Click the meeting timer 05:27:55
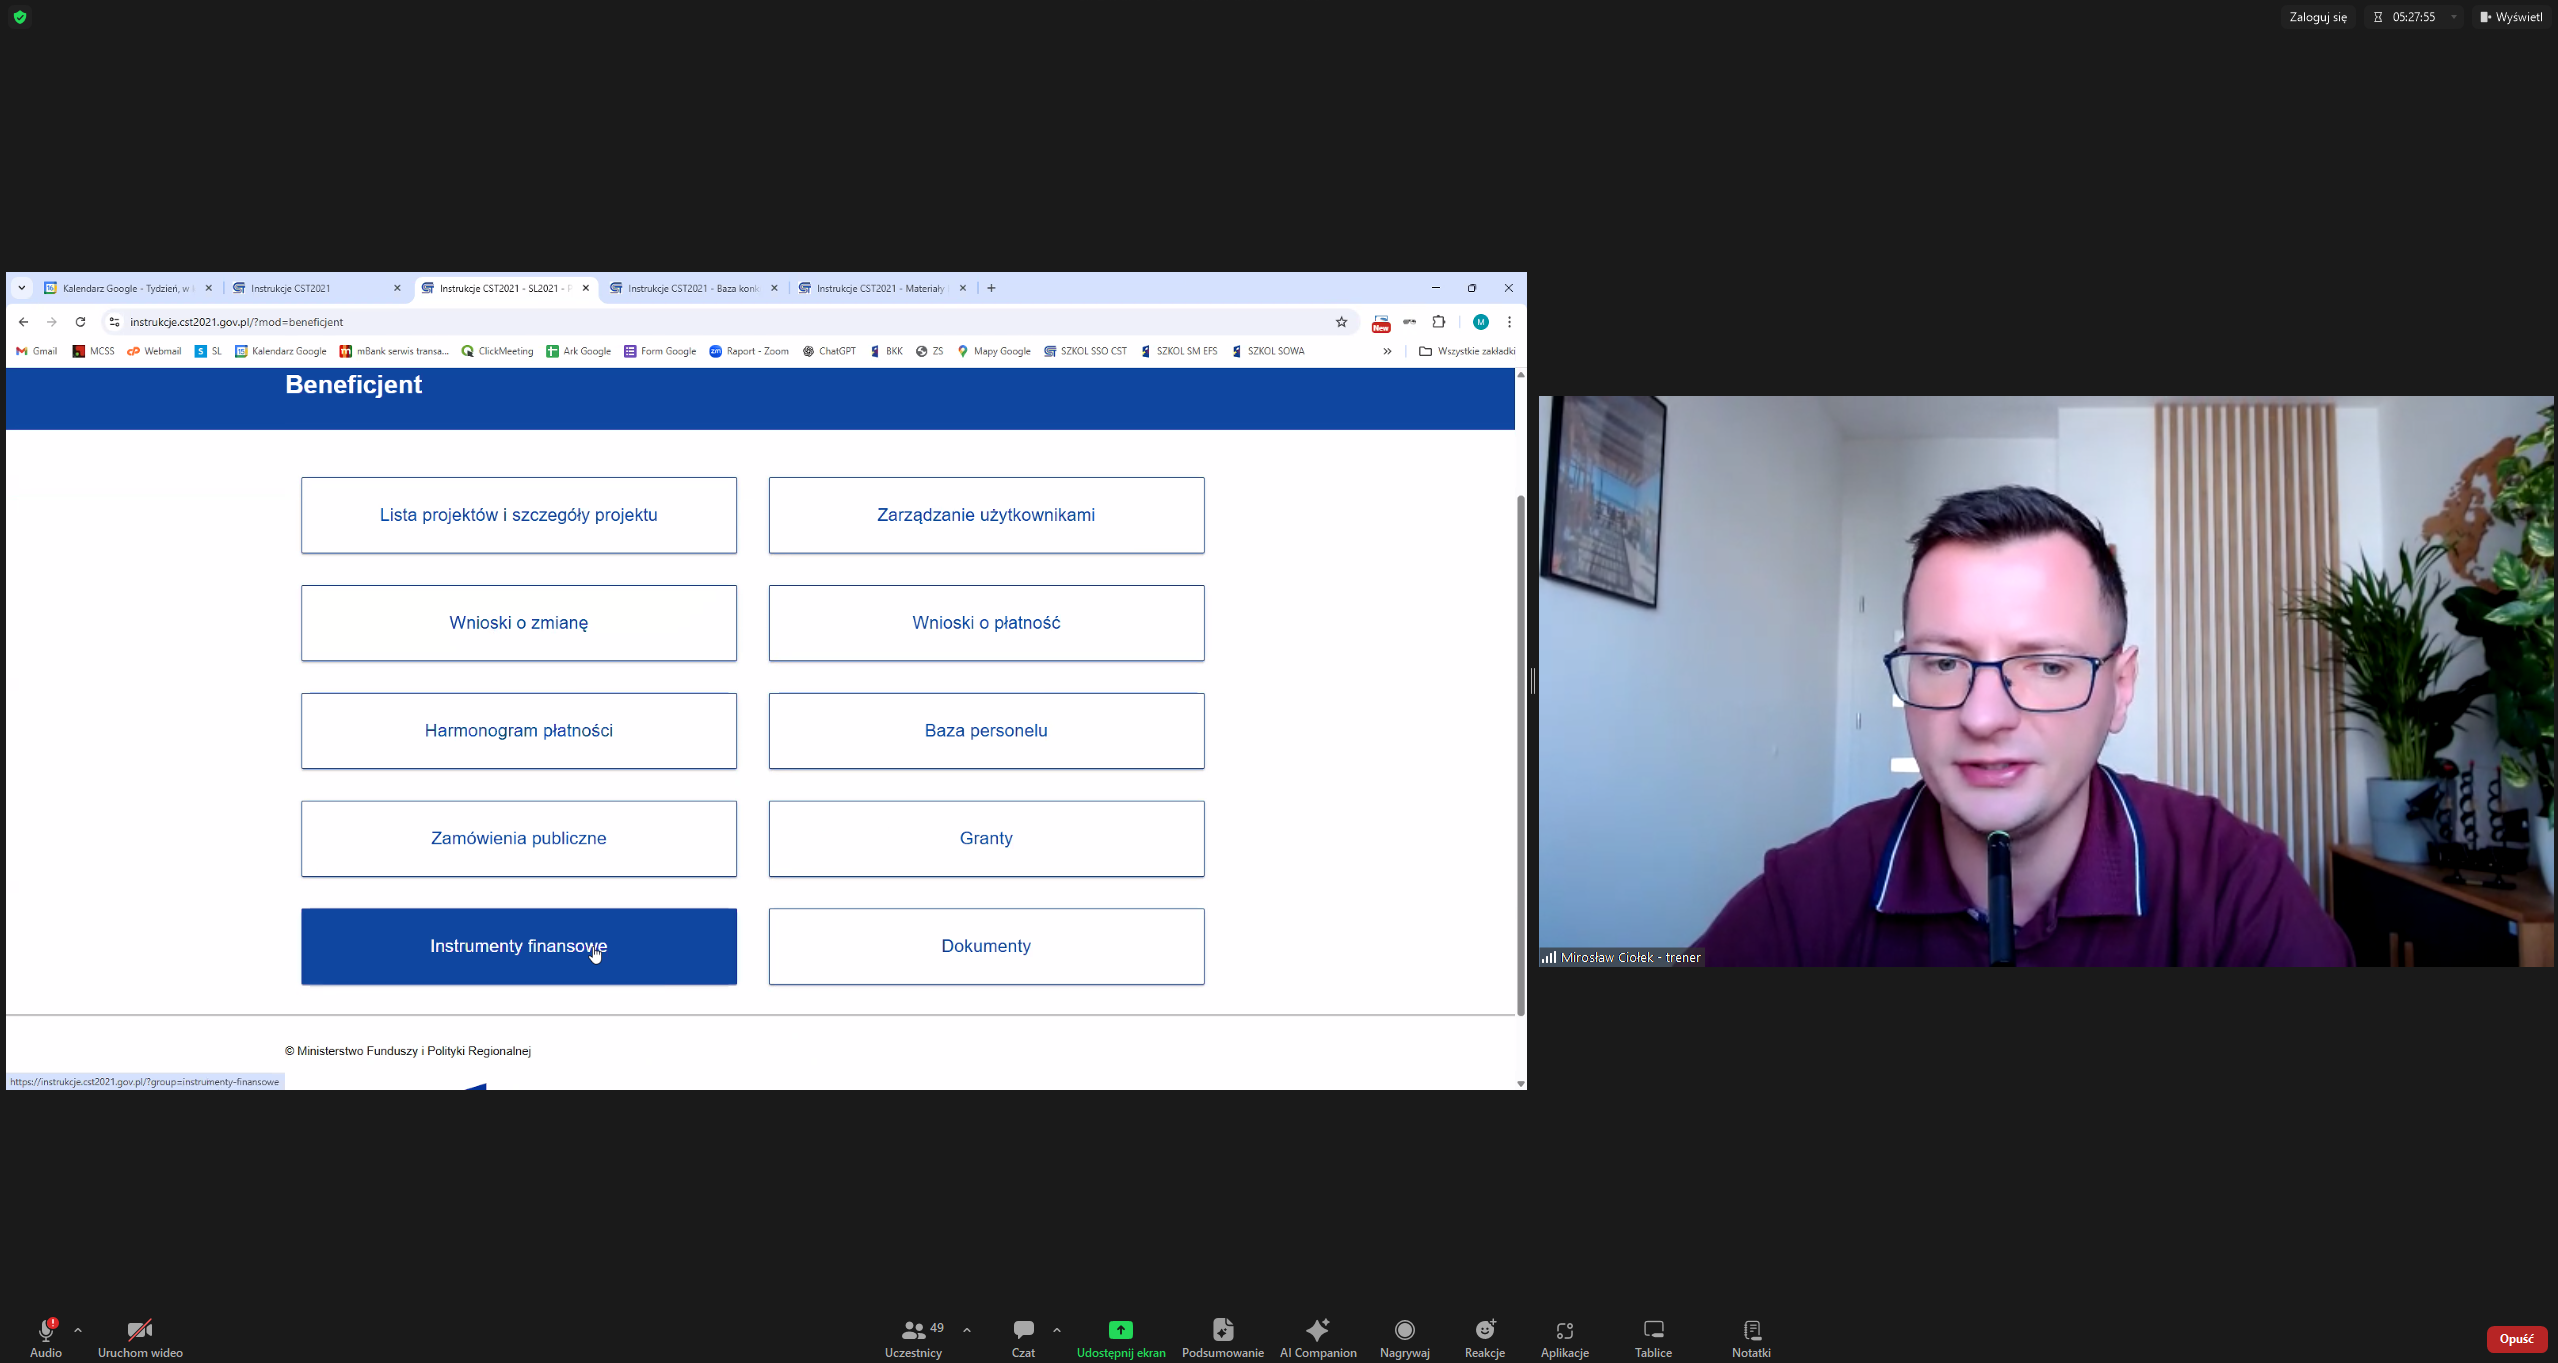Screen dimensions: 2558x1363 2412,17
